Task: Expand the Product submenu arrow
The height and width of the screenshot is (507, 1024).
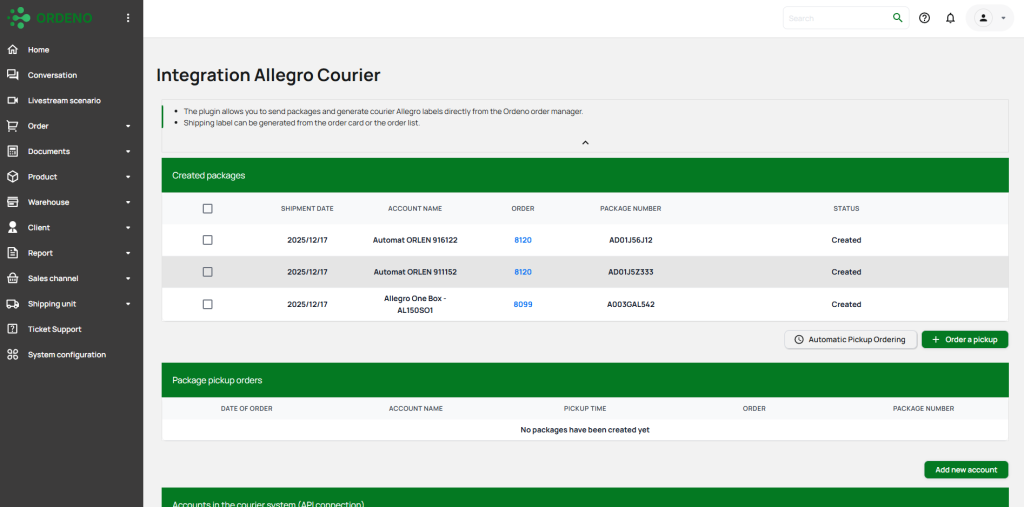Action: coord(128,177)
